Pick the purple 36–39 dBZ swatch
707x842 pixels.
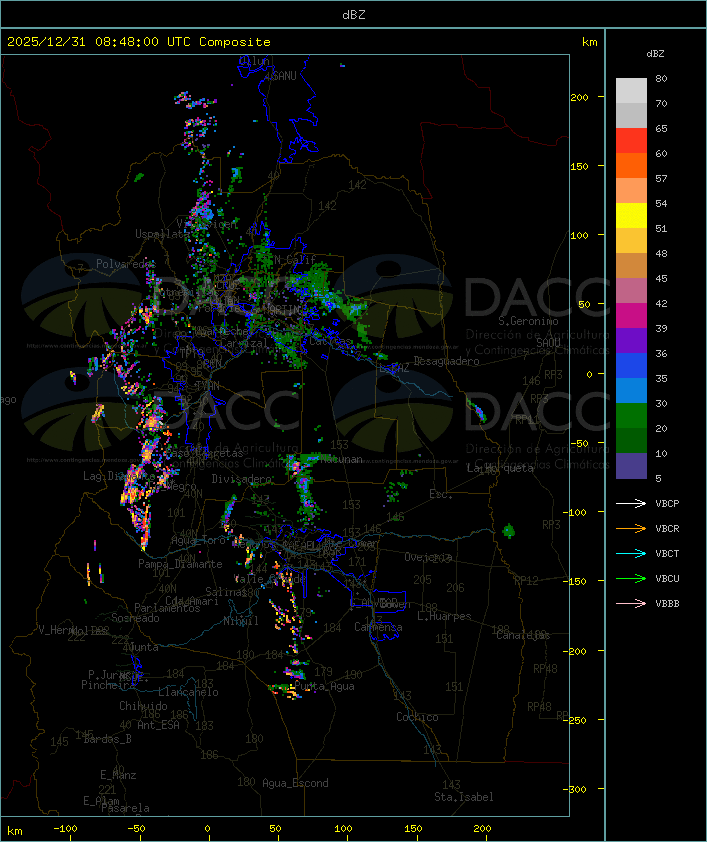[631, 340]
